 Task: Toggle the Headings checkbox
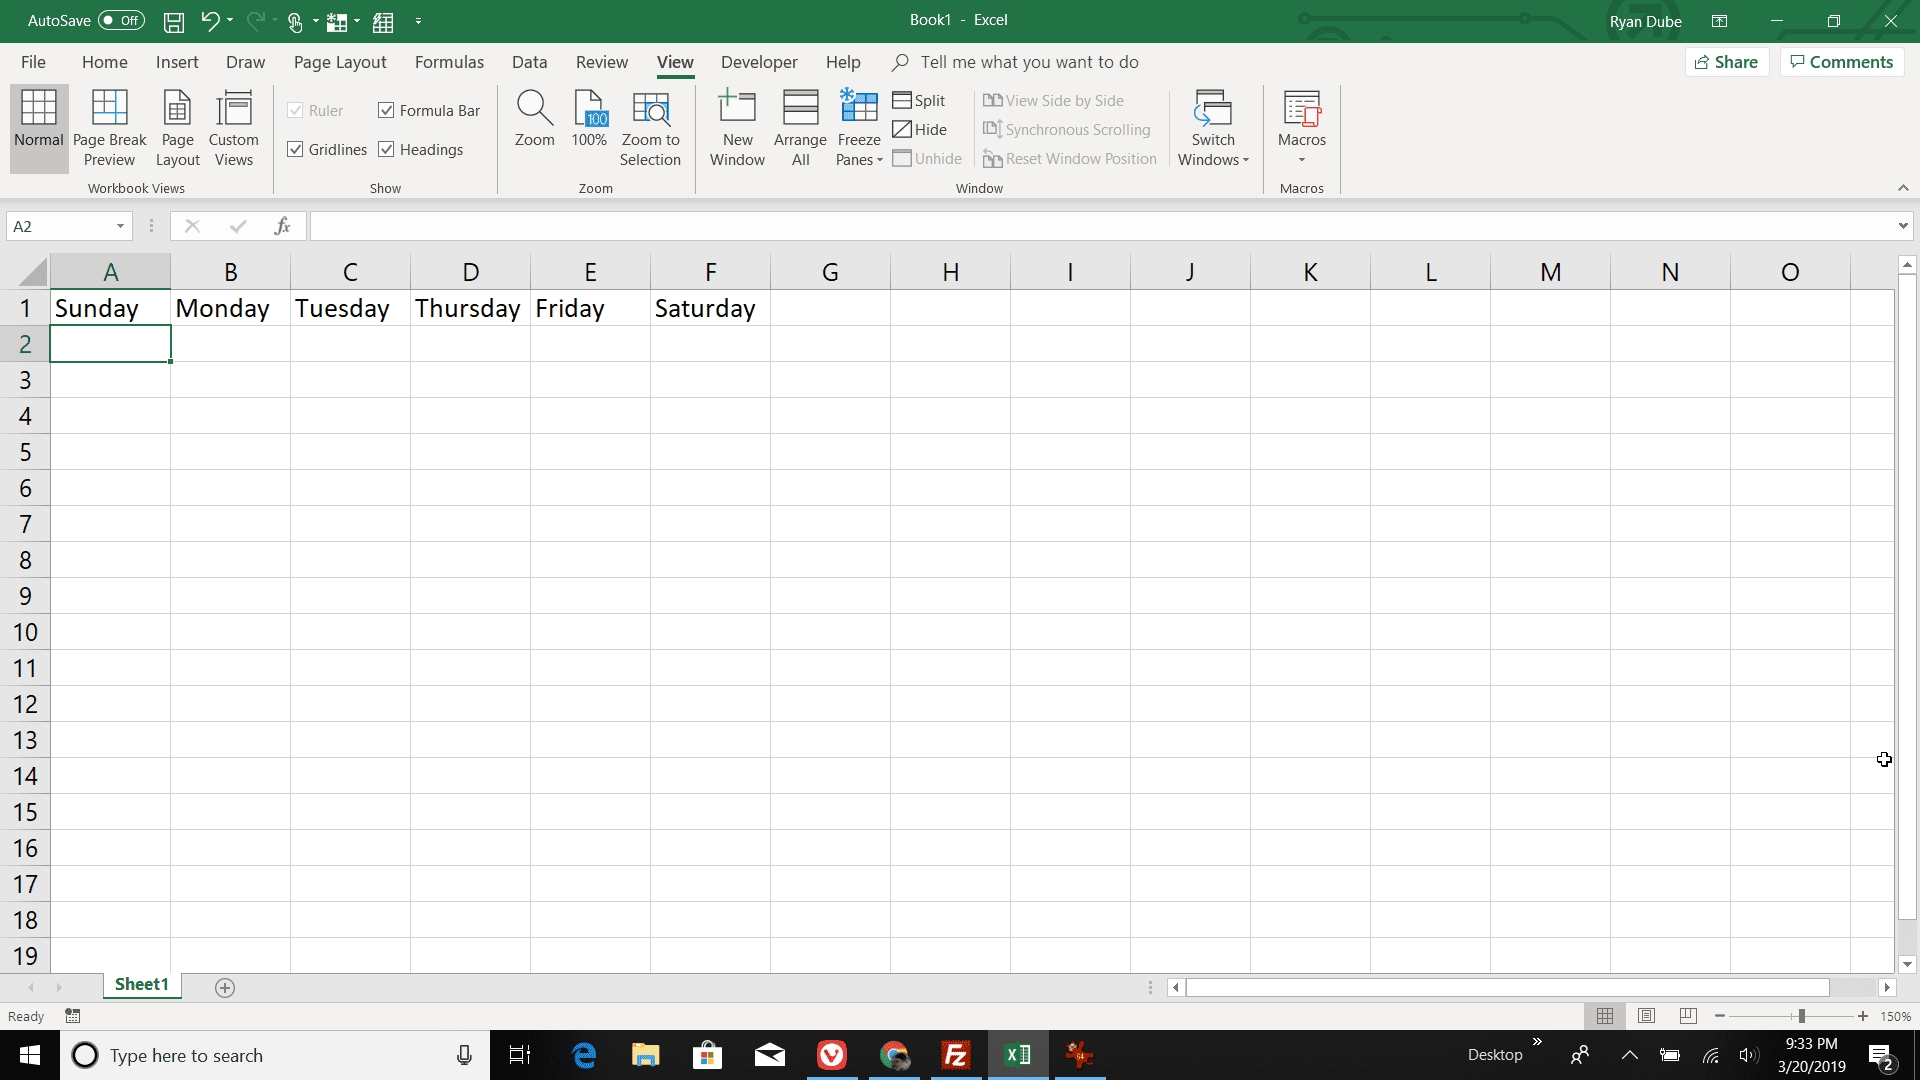click(x=388, y=149)
